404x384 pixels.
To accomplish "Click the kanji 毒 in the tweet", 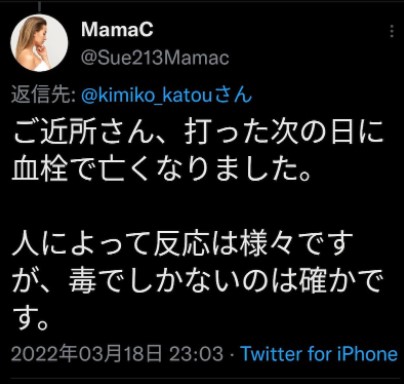I will 82,281.
